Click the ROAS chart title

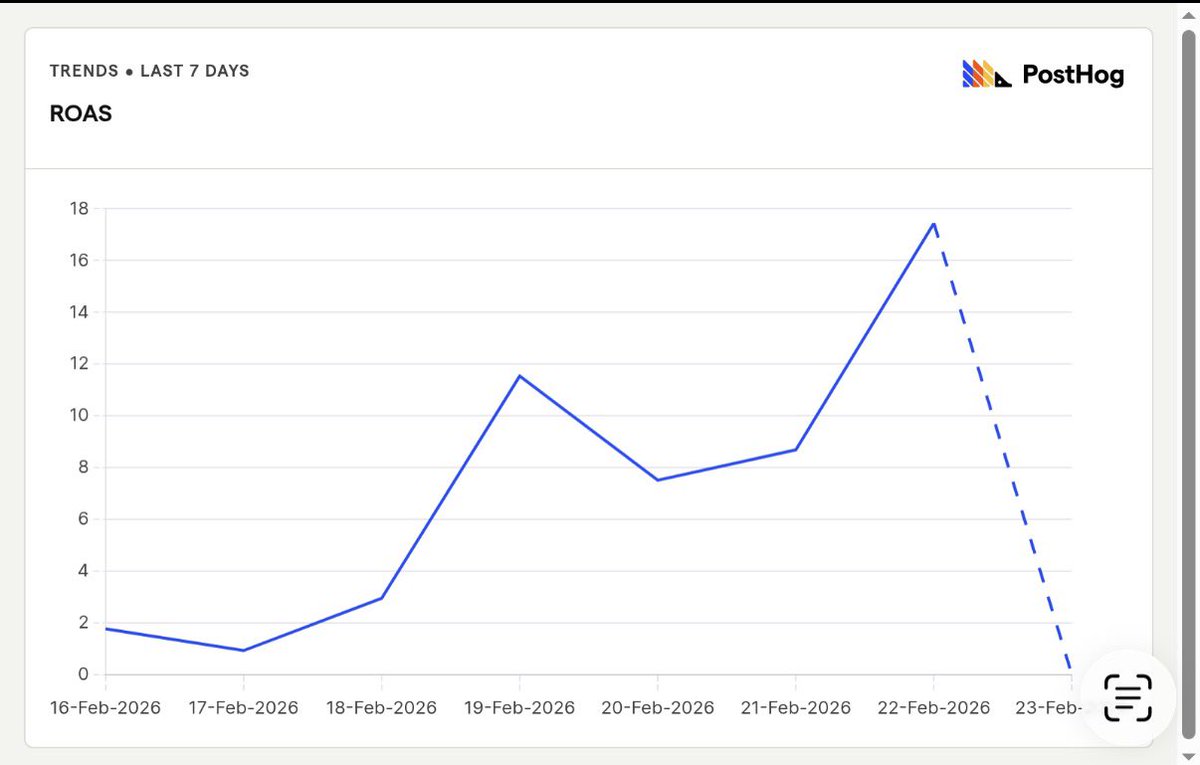click(81, 114)
